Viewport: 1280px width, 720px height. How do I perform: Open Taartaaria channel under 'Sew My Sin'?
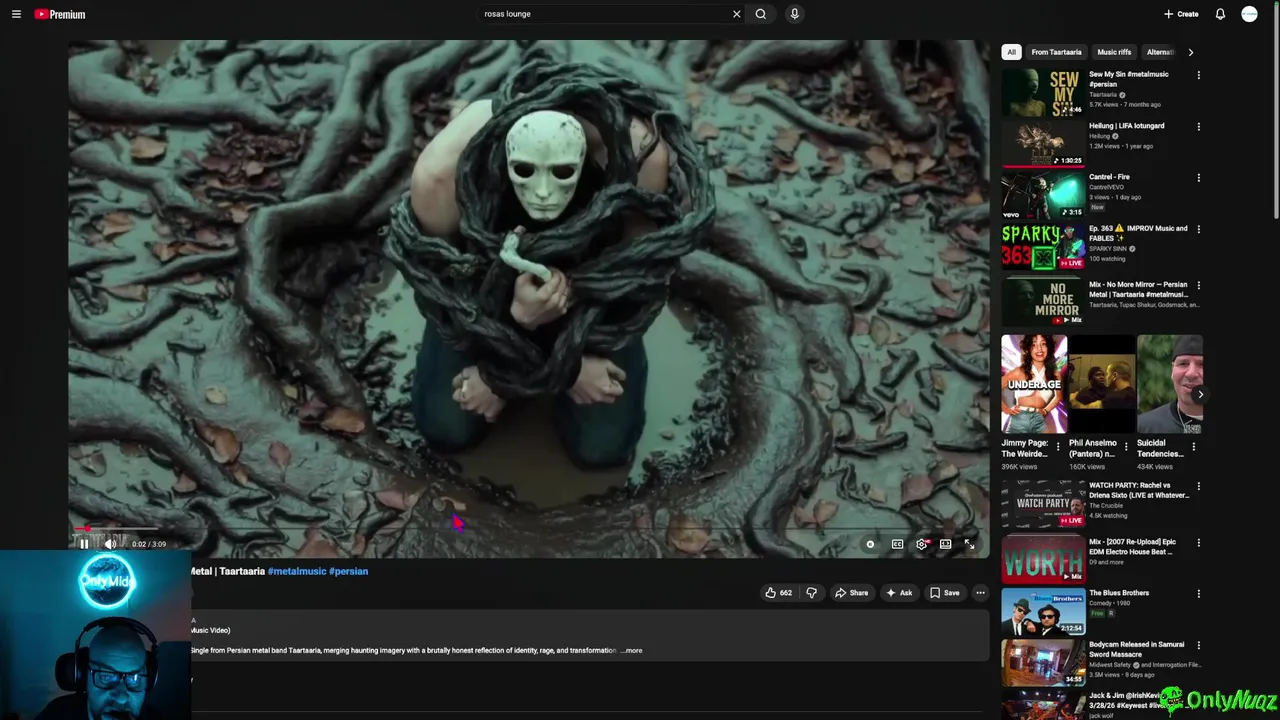1103,95
